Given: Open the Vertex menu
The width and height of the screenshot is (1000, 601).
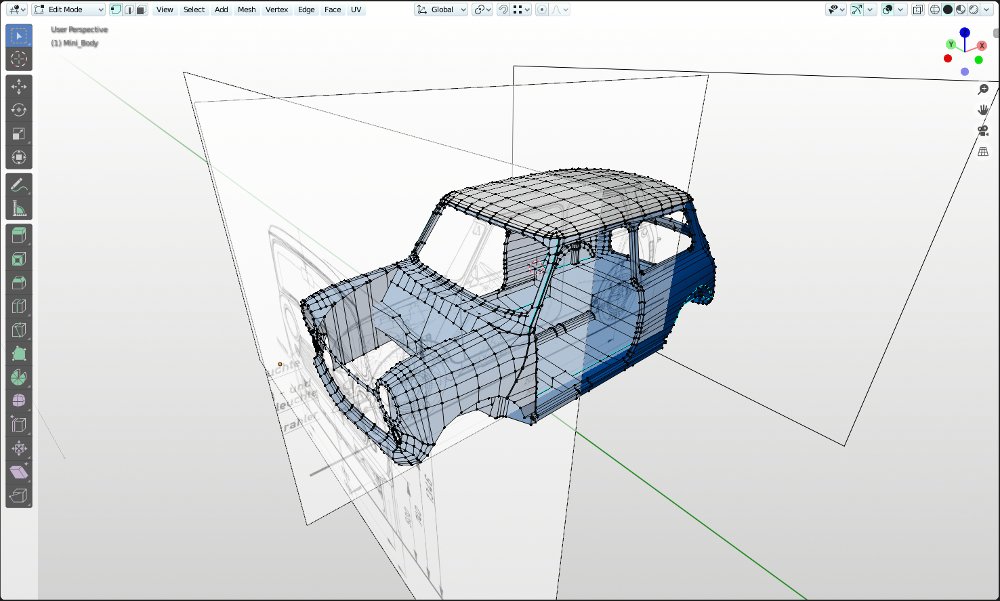Looking at the screenshot, I should [x=277, y=9].
